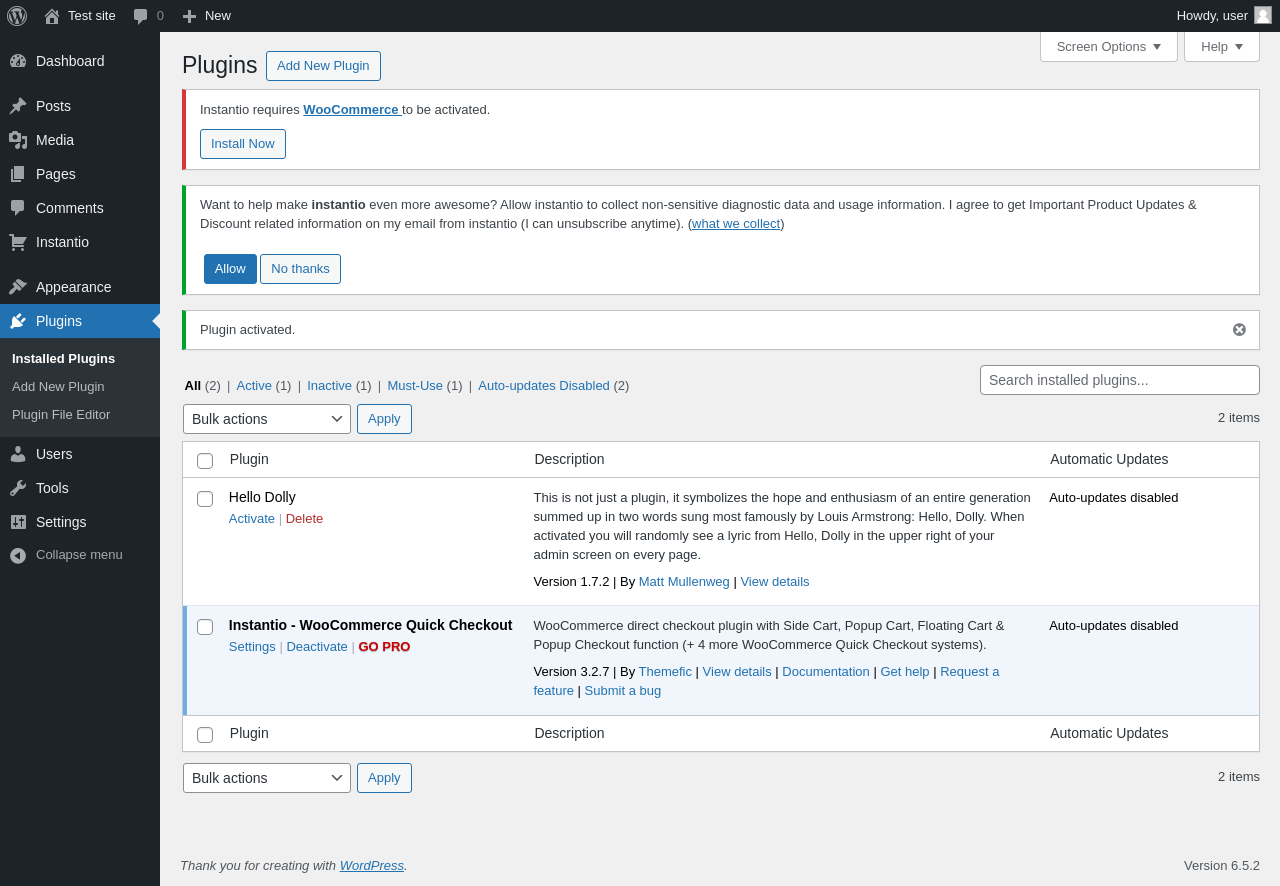Expand the Screen Options panel
The image size is (1280, 886).
(1108, 47)
